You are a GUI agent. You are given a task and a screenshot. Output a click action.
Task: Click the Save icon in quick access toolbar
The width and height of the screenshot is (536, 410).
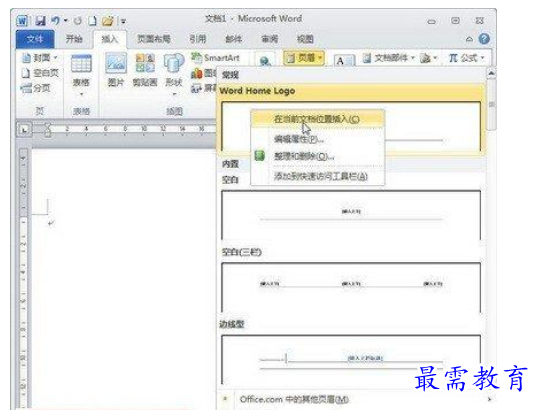[x=40, y=21]
